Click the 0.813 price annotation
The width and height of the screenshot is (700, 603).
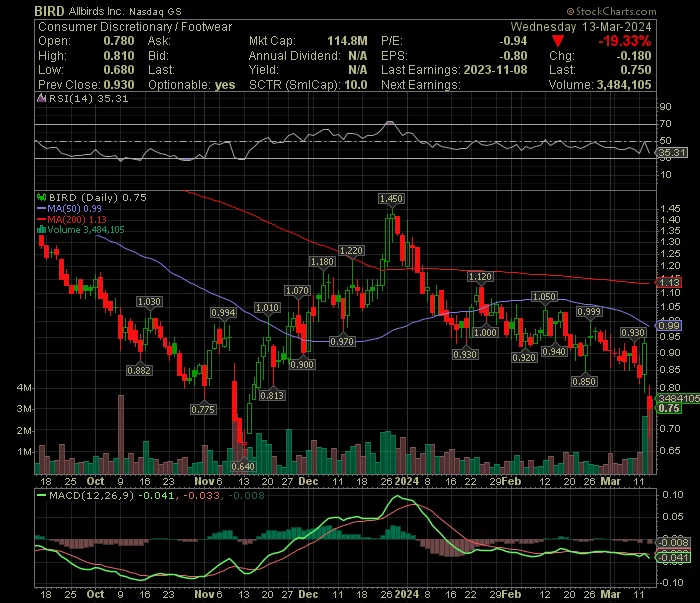(272, 395)
